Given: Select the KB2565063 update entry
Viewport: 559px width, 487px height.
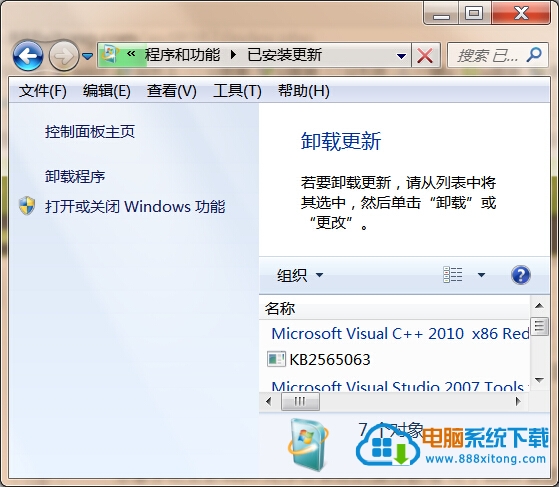Looking at the screenshot, I should tap(330, 359).
